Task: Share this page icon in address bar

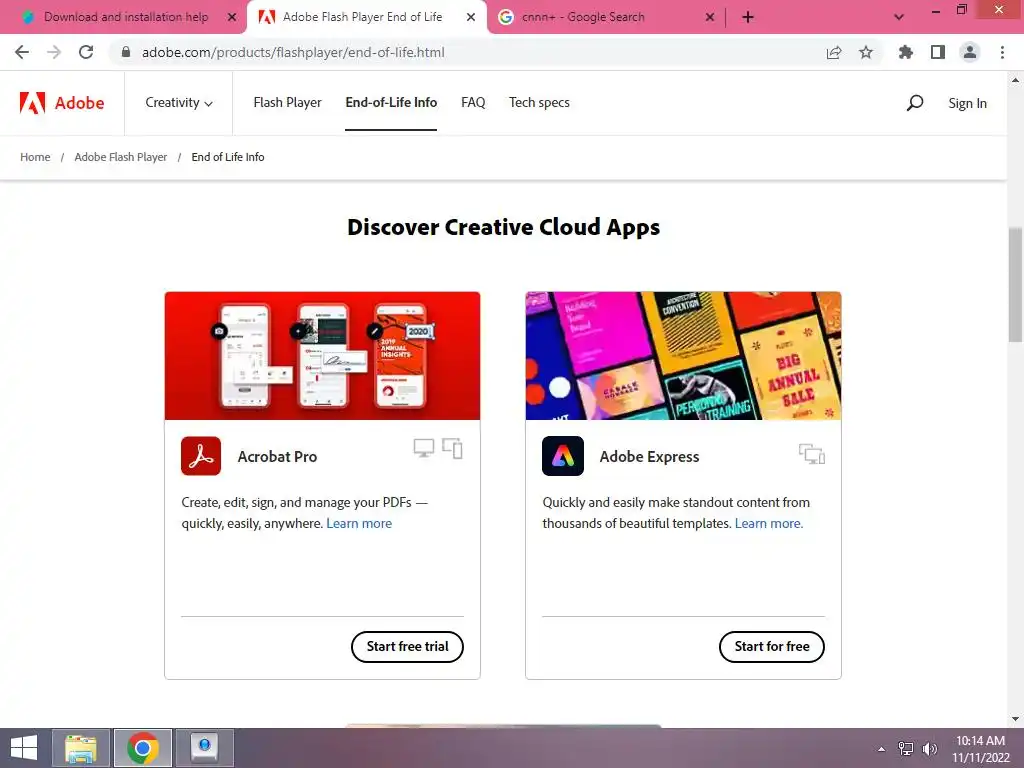Action: click(x=834, y=52)
